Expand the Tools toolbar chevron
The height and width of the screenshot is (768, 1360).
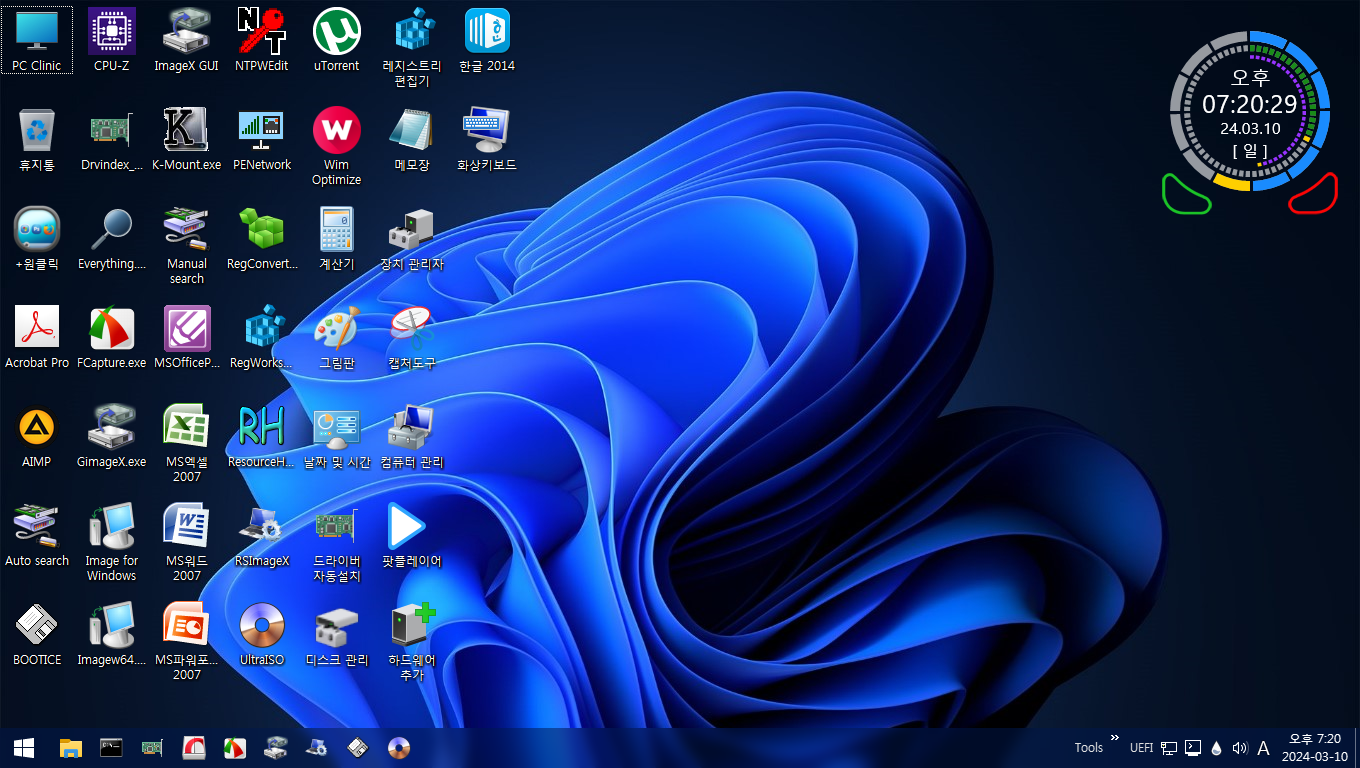(x=1115, y=738)
